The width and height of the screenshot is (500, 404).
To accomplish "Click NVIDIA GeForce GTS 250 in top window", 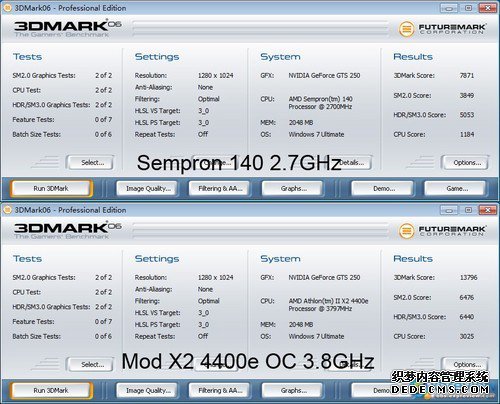I will pos(324,76).
